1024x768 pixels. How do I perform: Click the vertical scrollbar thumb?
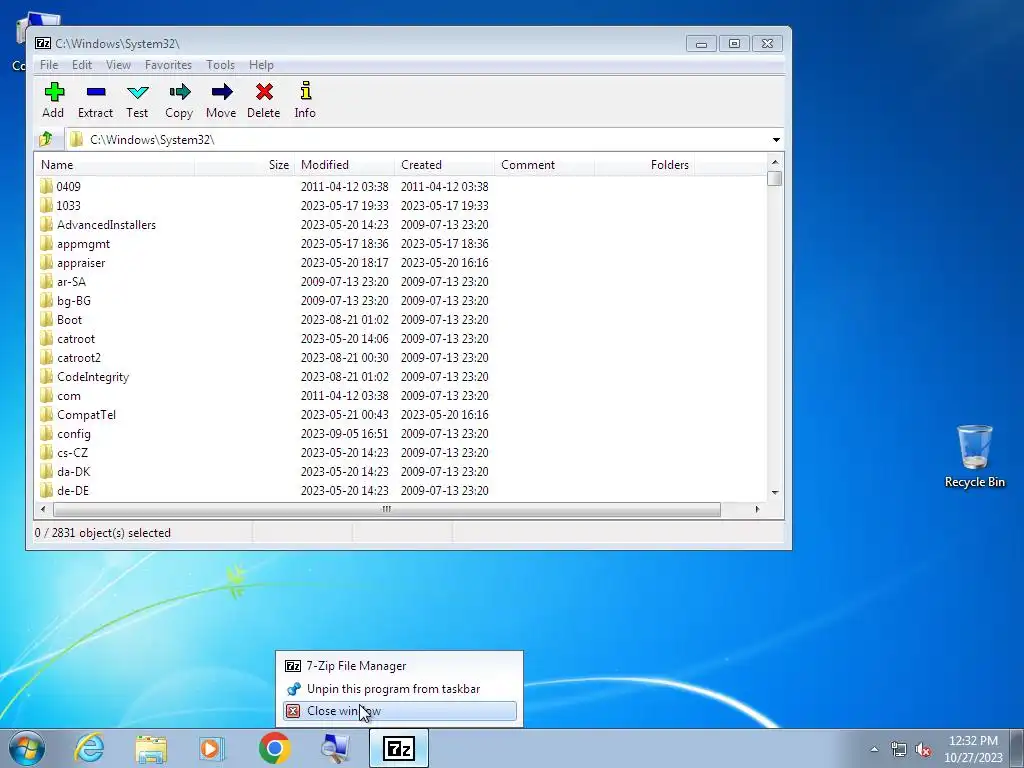[x=775, y=178]
